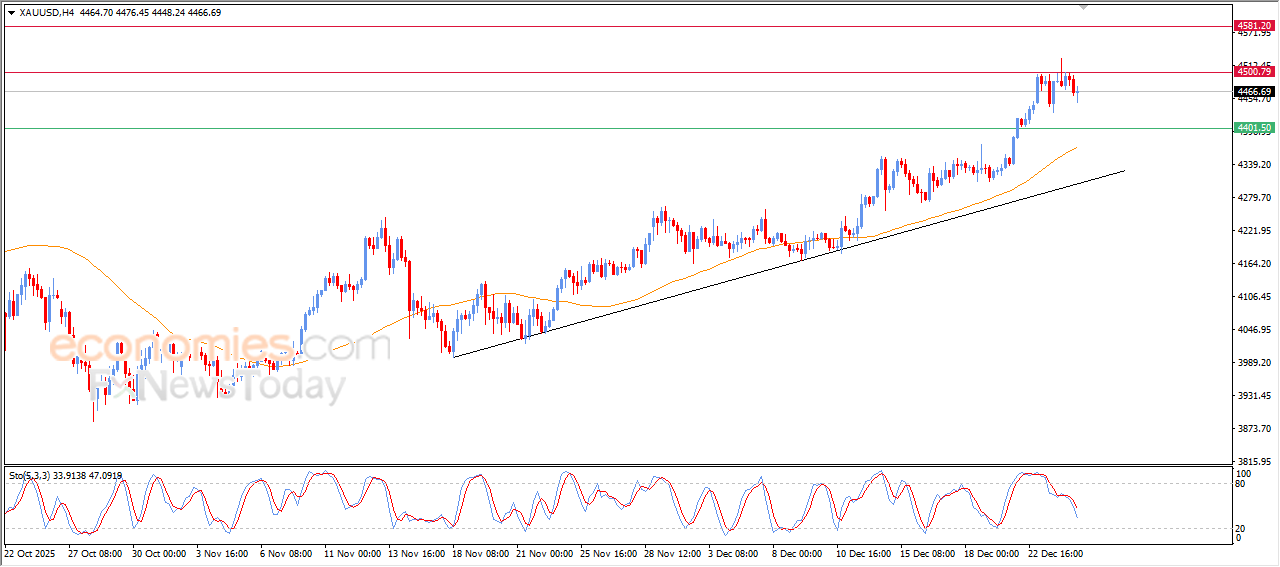The image size is (1280, 567).
Task: Click the 3873.70 price axis value
Action: coord(1253,429)
